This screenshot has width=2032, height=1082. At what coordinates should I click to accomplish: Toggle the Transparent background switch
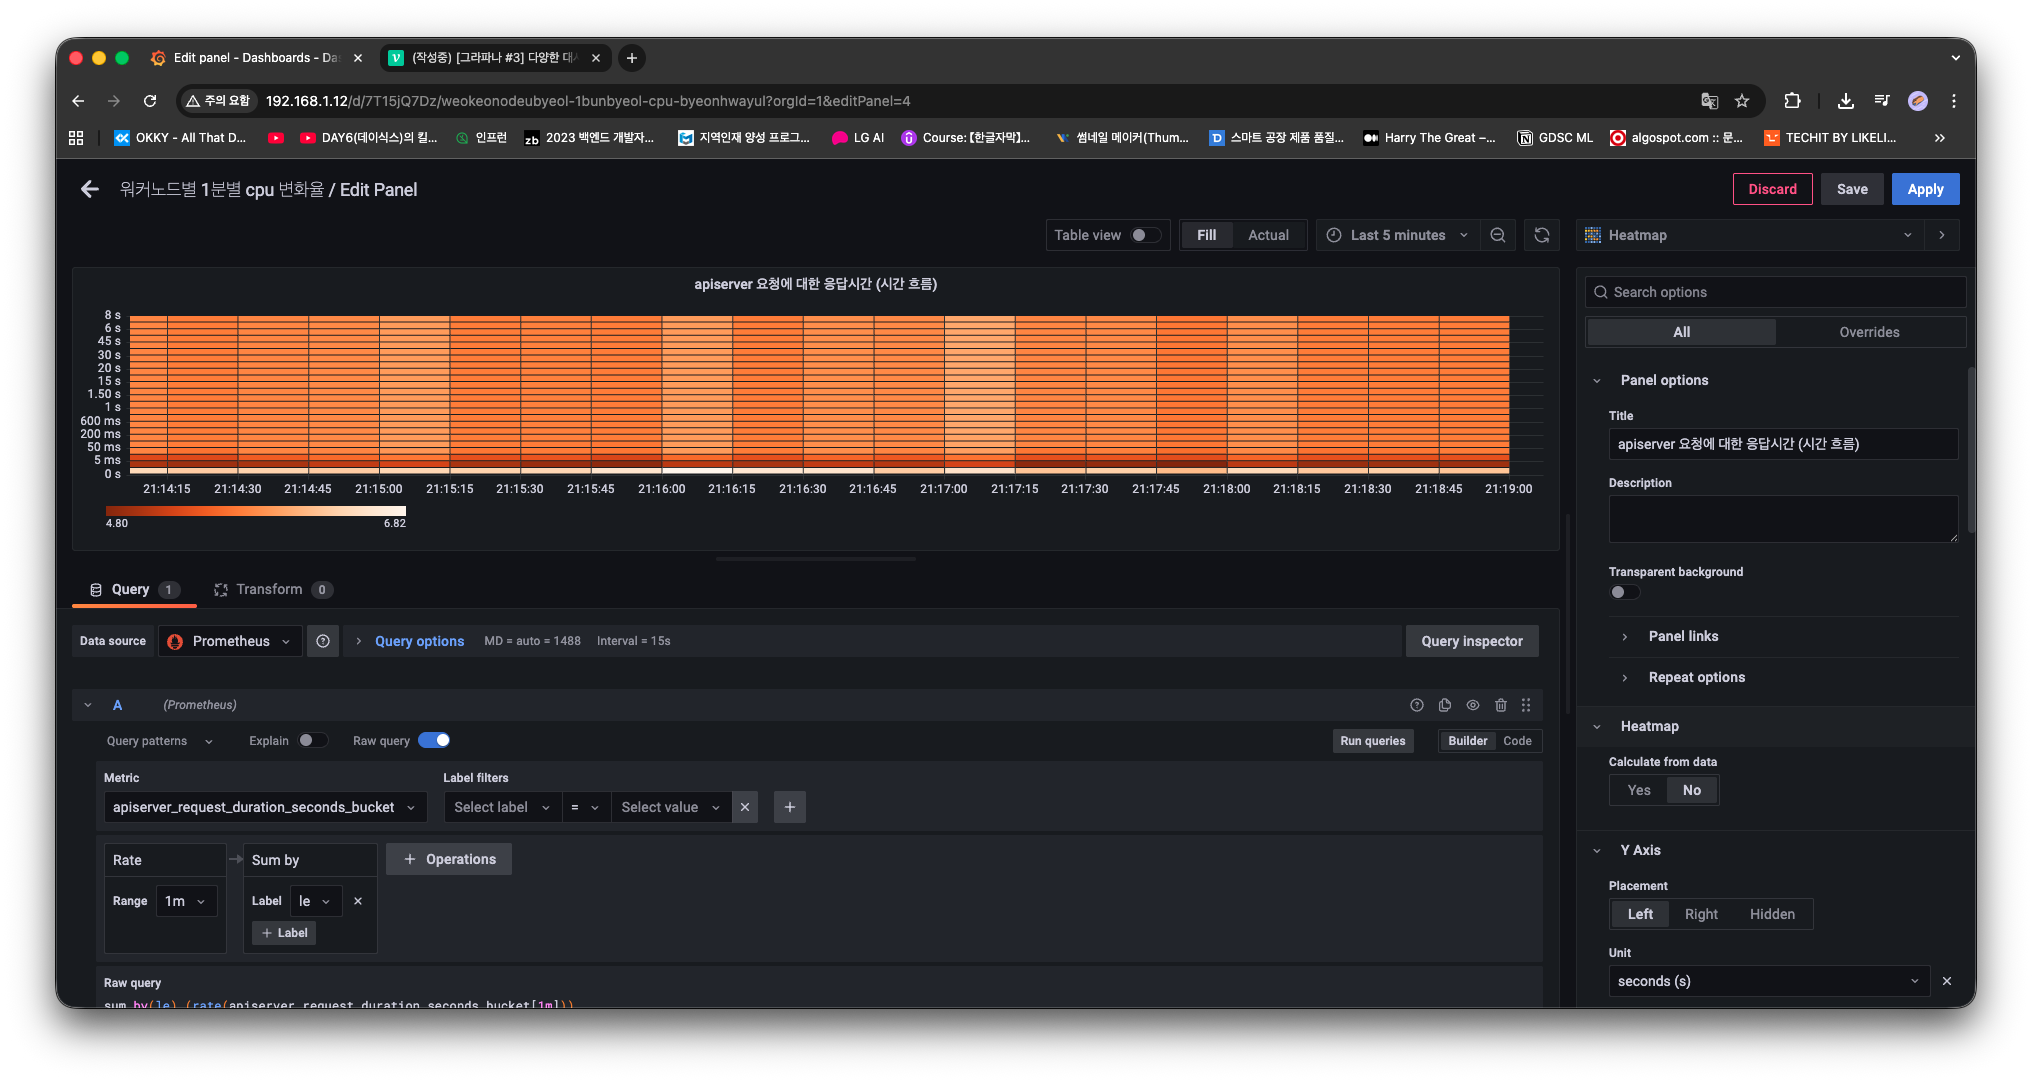[x=1624, y=592]
